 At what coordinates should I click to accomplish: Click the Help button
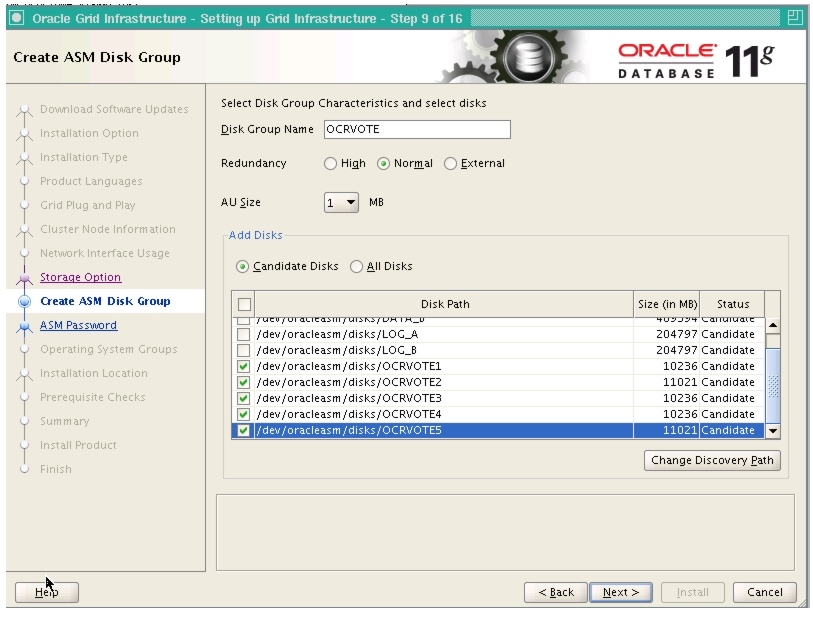[47, 592]
